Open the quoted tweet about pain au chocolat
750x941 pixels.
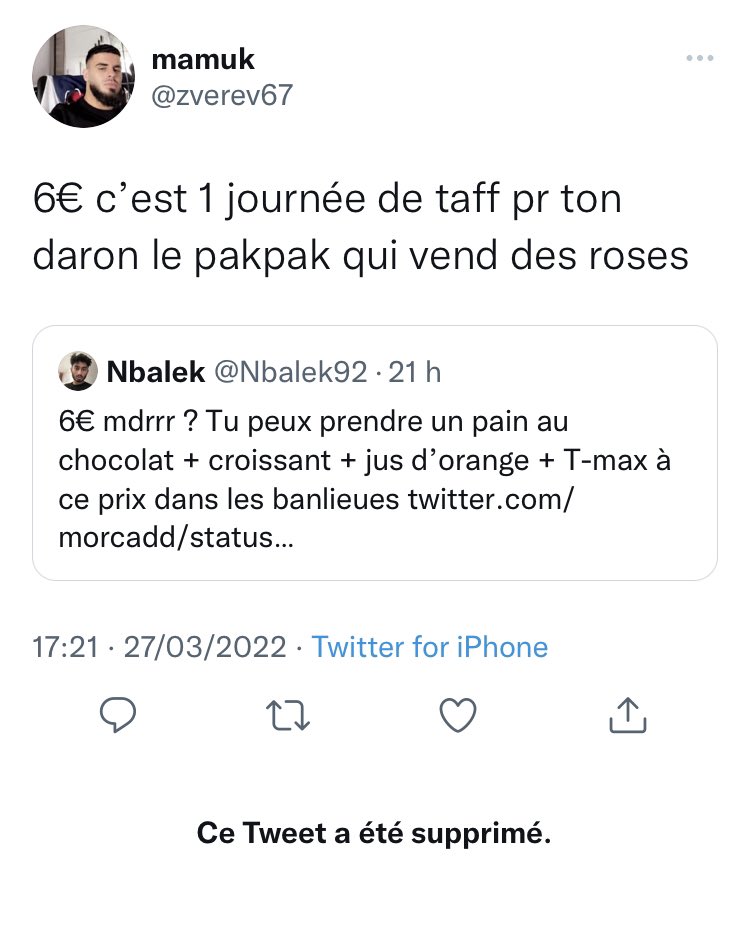375,453
